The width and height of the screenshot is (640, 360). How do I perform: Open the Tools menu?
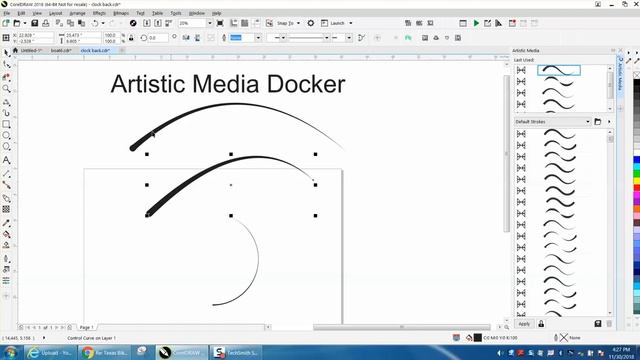pyautogui.click(x=176, y=13)
